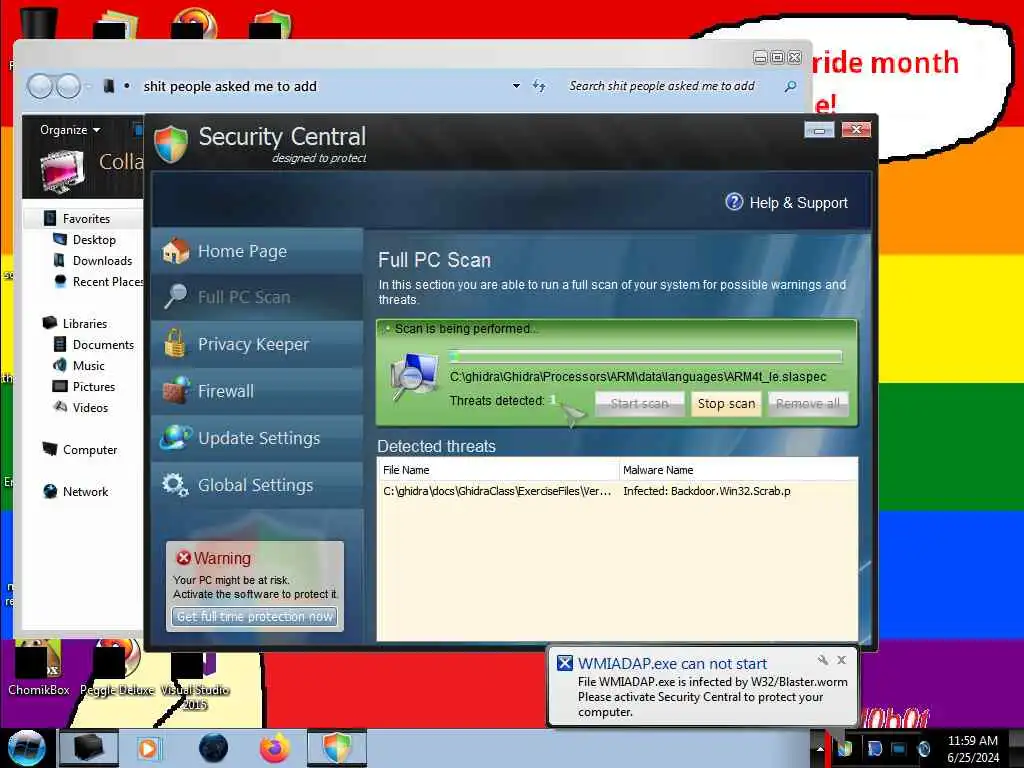Open Organize dropdown in Explorer window
Viewport: 1024px width, 768px height.
pos(70,130)
